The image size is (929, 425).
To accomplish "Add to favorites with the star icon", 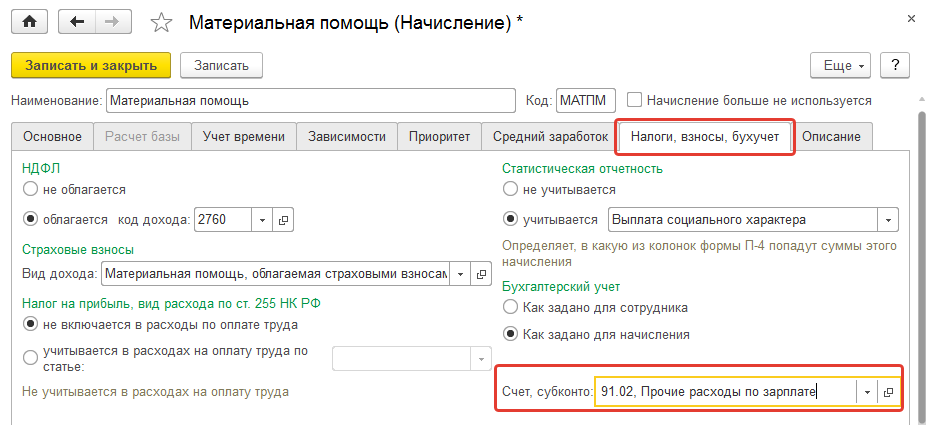I will (162, 21).
